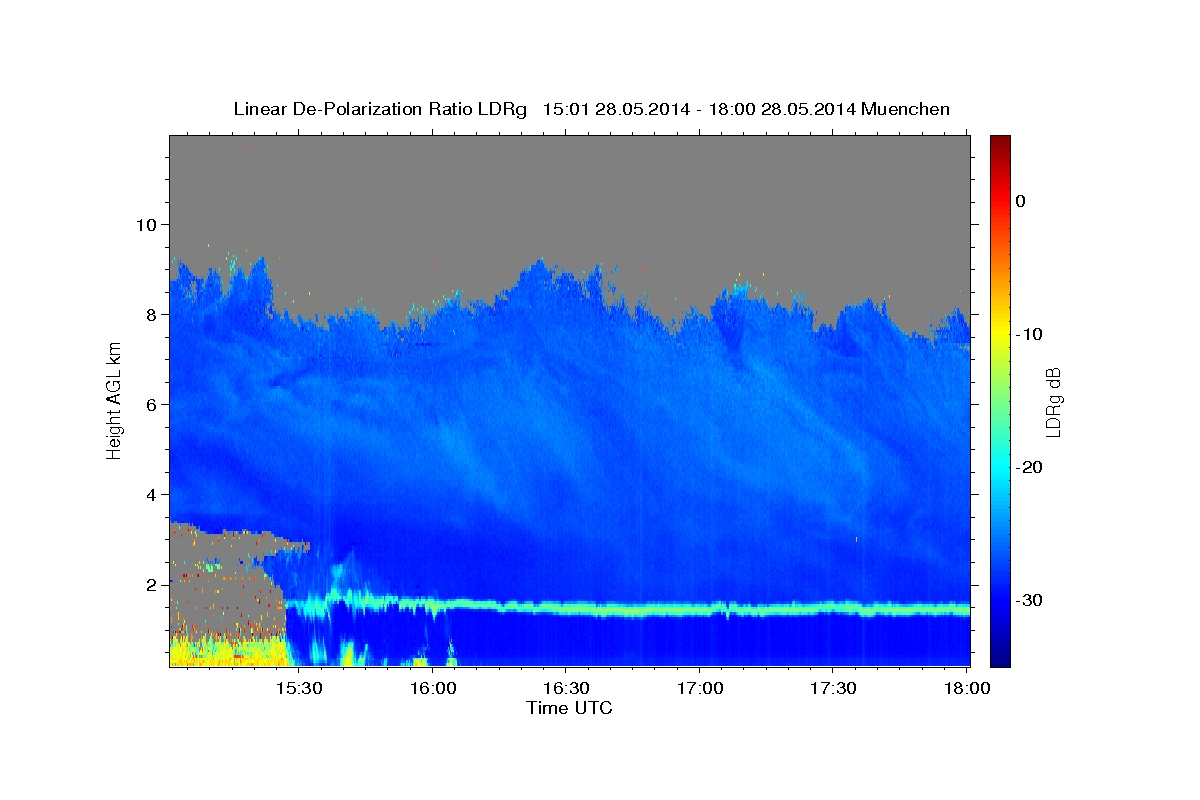This screenshot has width=1200, height=800.
Task: Click the 'Time UTC' axis label
Action: click(x=569, y=708)
